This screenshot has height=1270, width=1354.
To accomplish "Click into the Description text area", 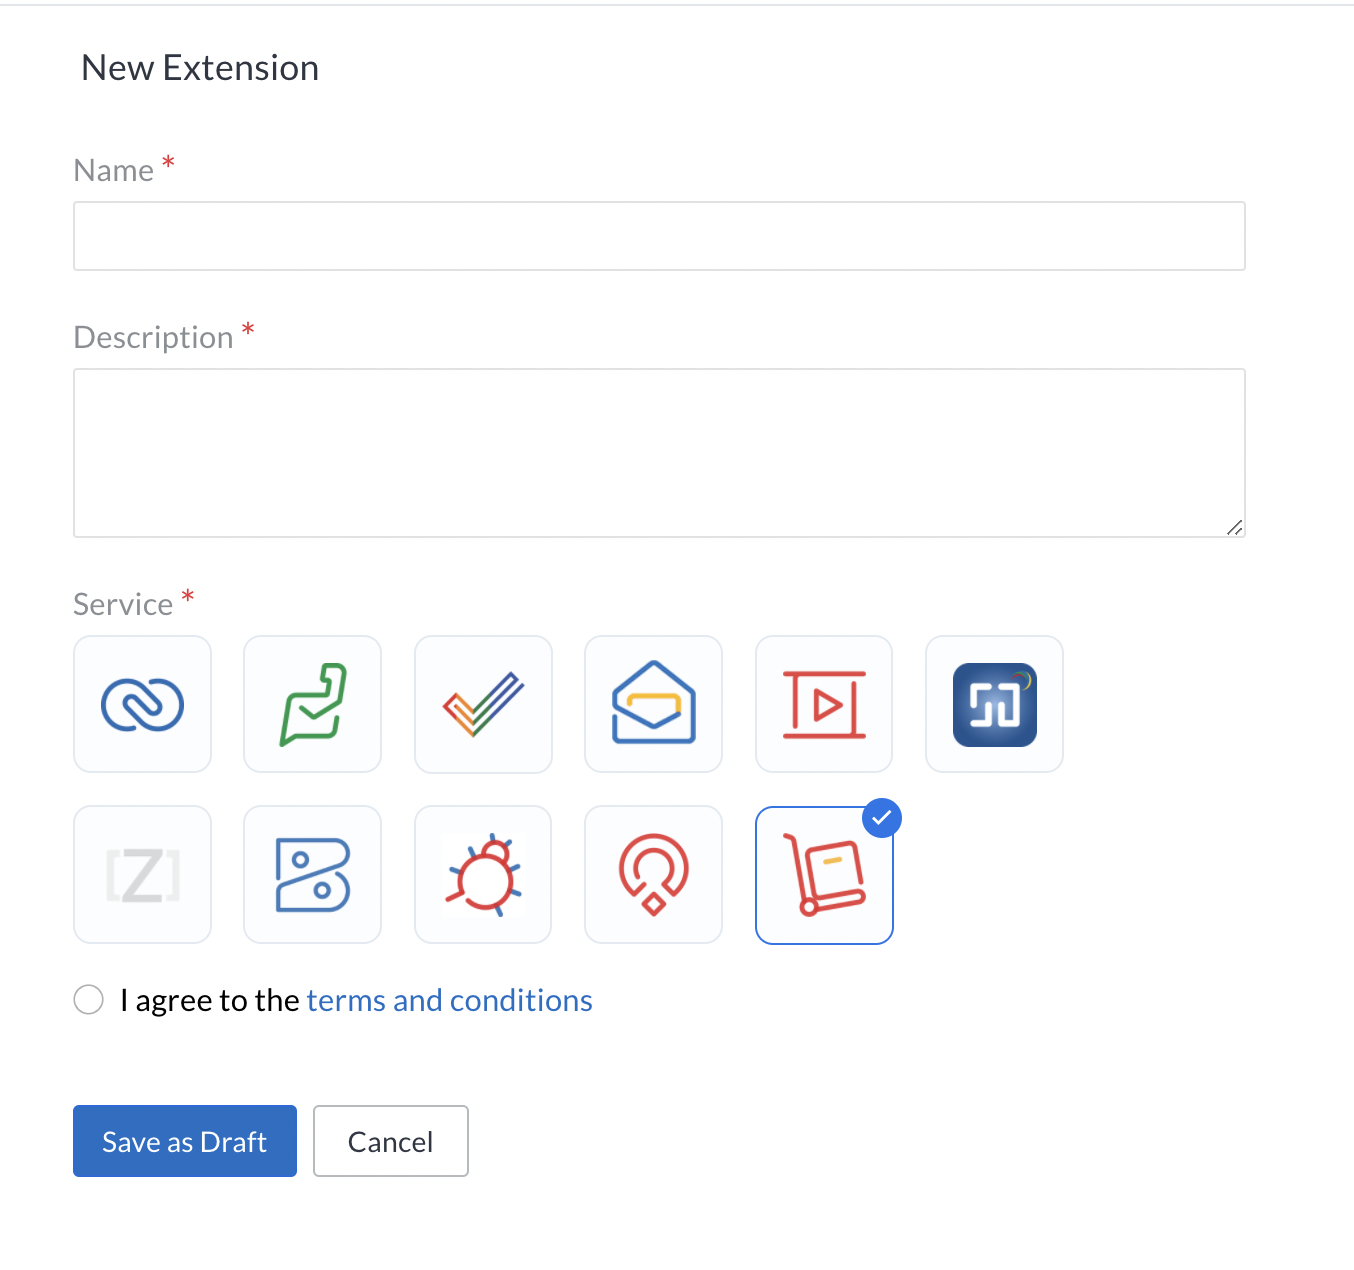I will click(659, 452).
